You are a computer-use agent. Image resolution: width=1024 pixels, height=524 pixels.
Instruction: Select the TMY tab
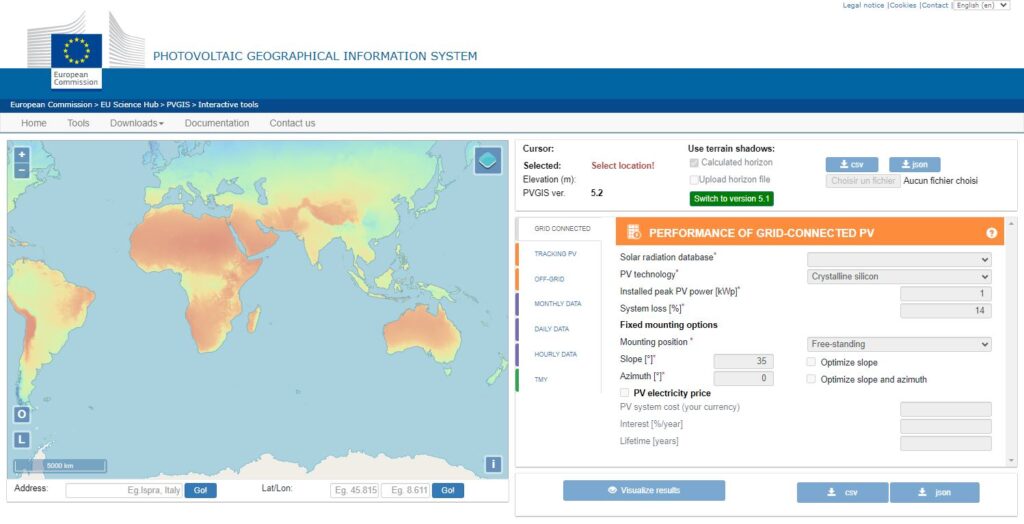[541, 380]
